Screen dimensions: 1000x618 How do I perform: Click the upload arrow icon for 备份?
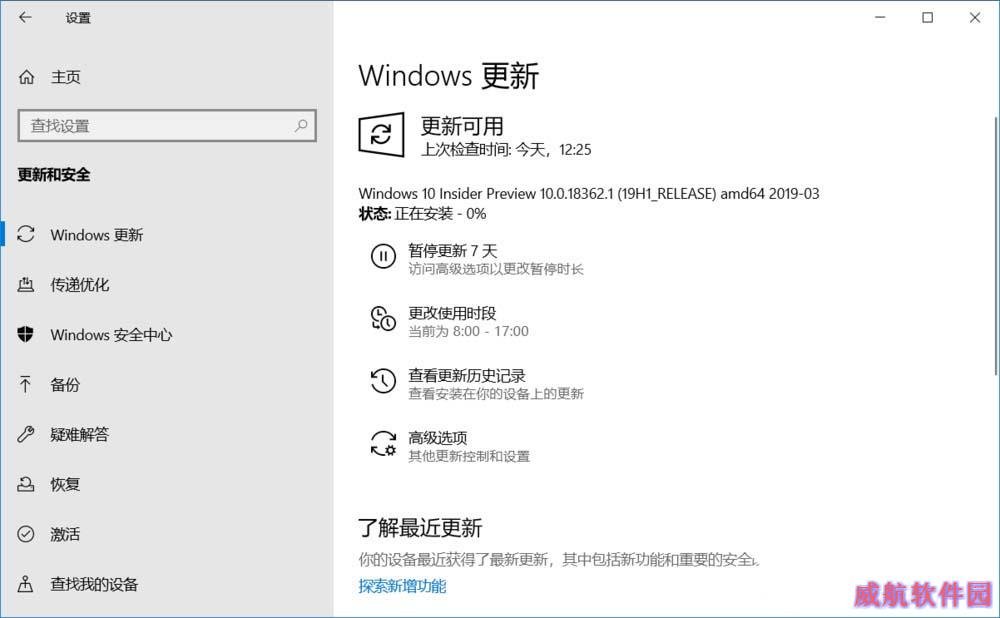[x=26, y=384]
